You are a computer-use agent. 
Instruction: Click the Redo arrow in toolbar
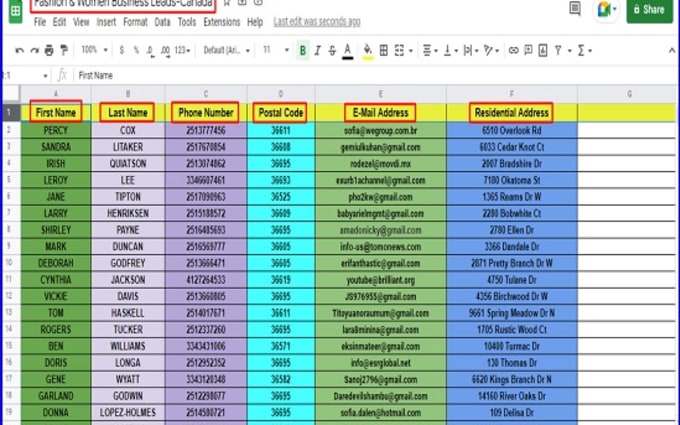pyautogui.click(x=34, y=51)
